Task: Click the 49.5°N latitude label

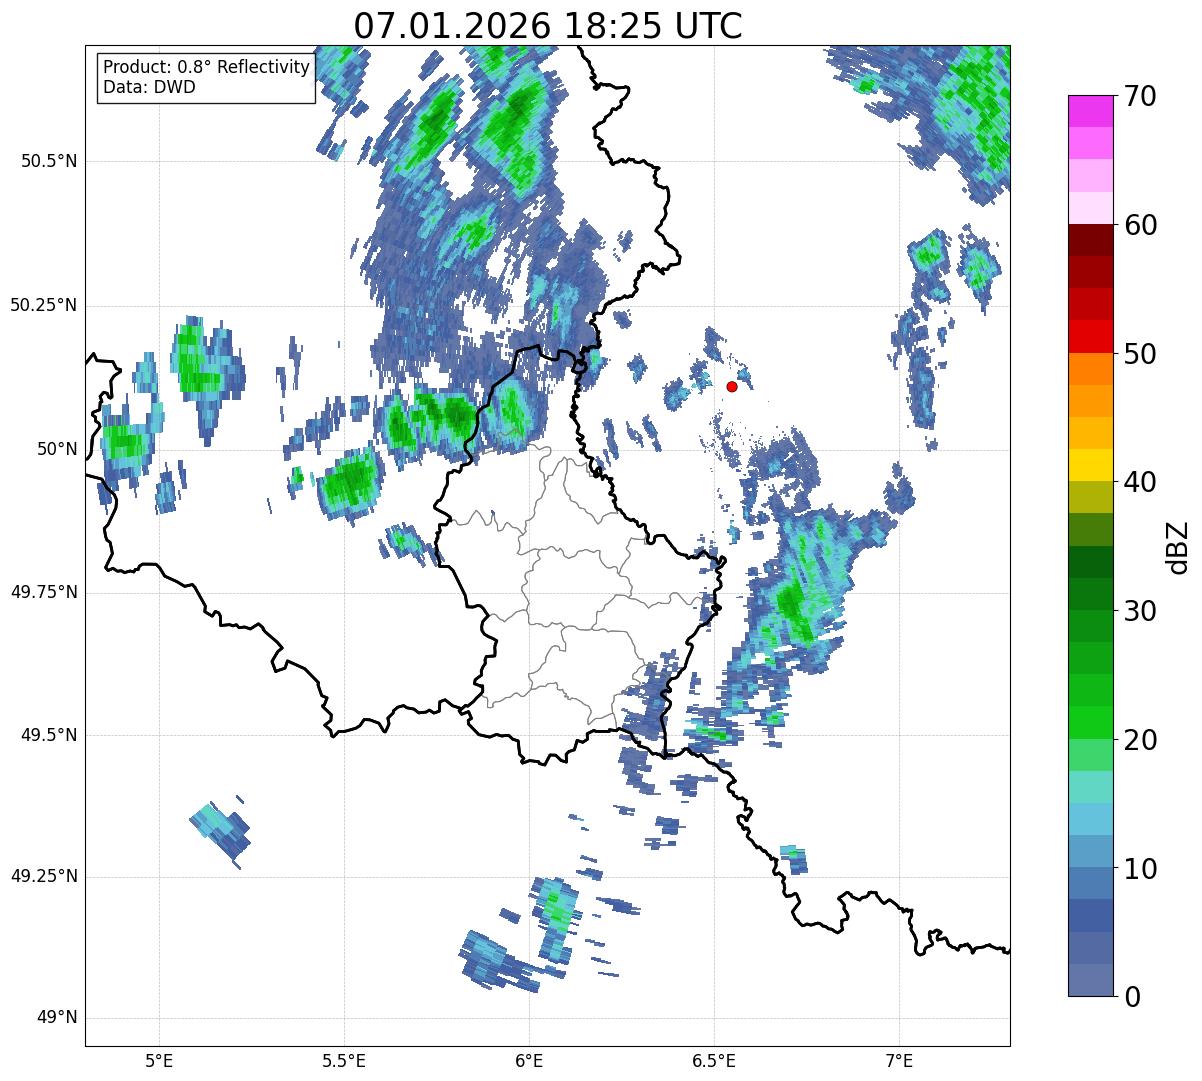Action: [50, 735]
